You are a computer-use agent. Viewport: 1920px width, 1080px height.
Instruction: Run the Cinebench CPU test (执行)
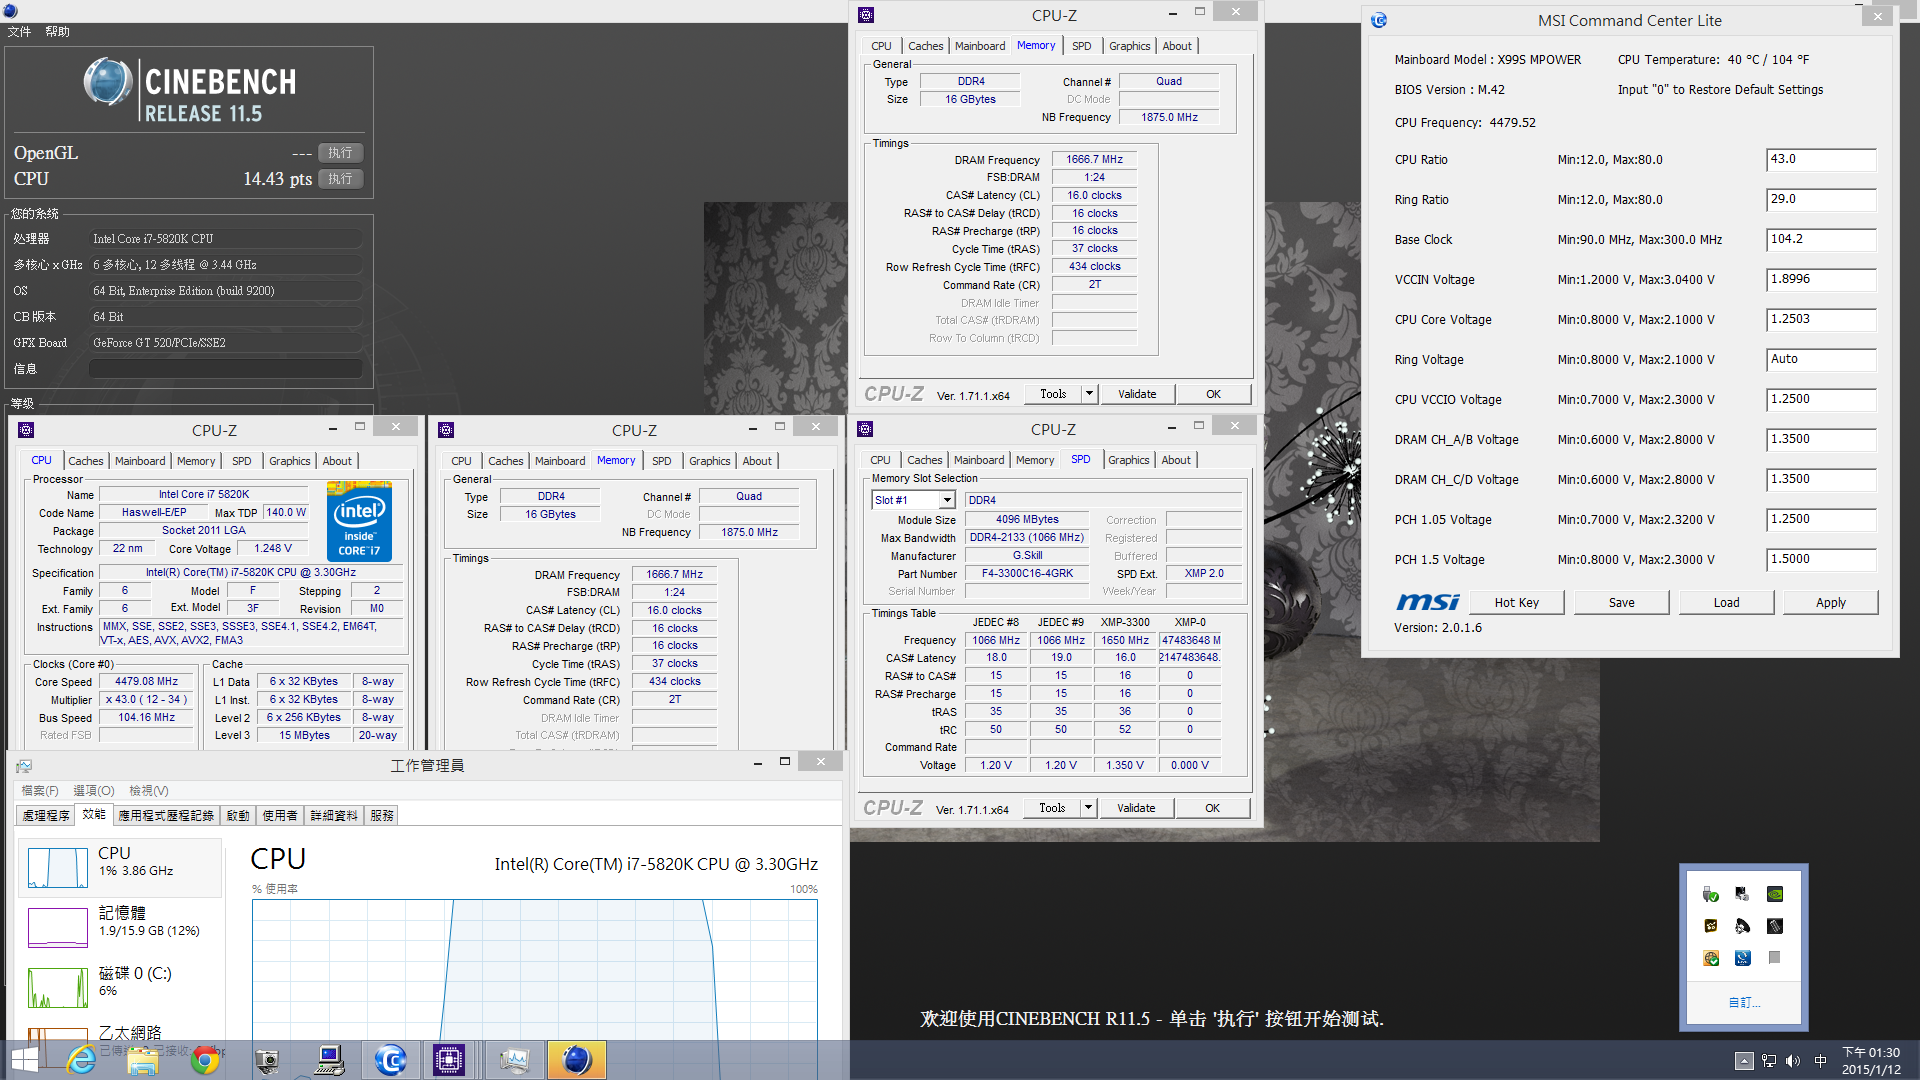click(340, 179)
